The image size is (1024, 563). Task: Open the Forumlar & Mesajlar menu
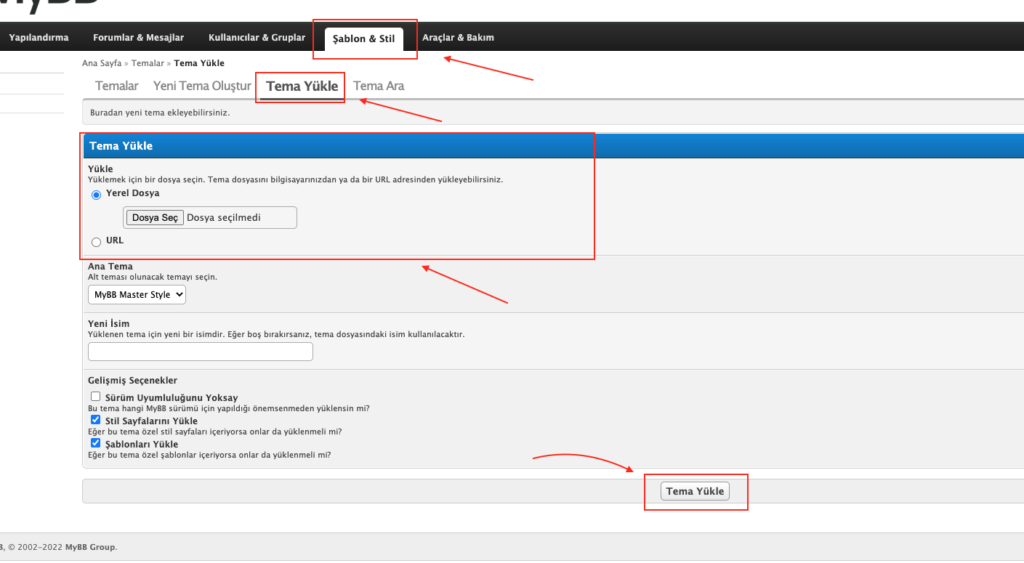coord(138,38)
